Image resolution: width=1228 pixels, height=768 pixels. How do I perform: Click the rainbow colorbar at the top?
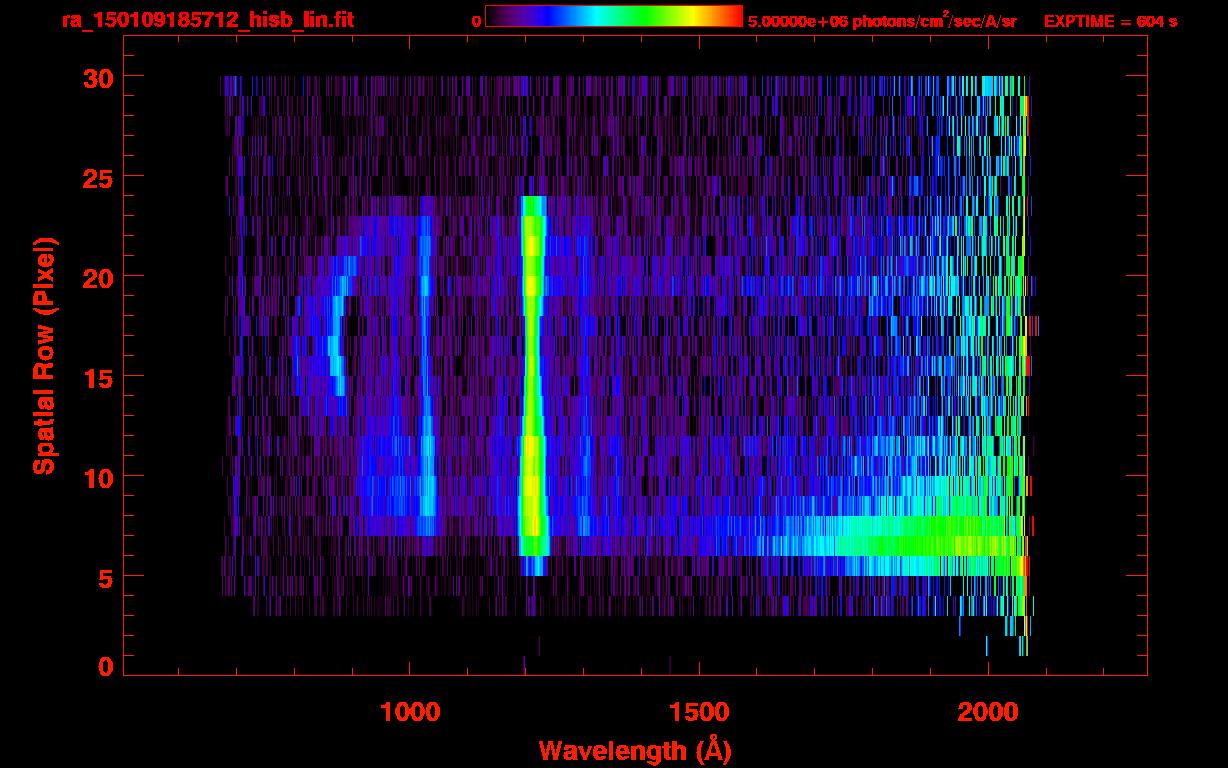click(613, 17)
